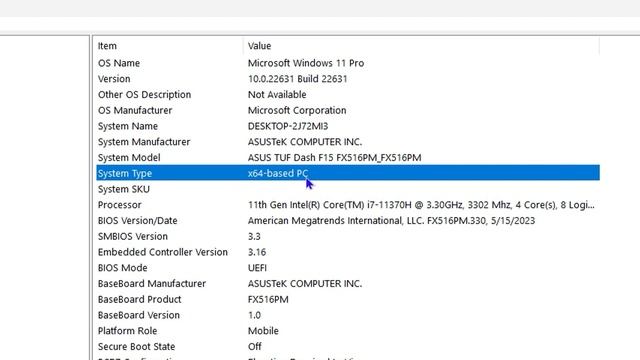Select the highlighted System Type row

(x=348, y=173)
